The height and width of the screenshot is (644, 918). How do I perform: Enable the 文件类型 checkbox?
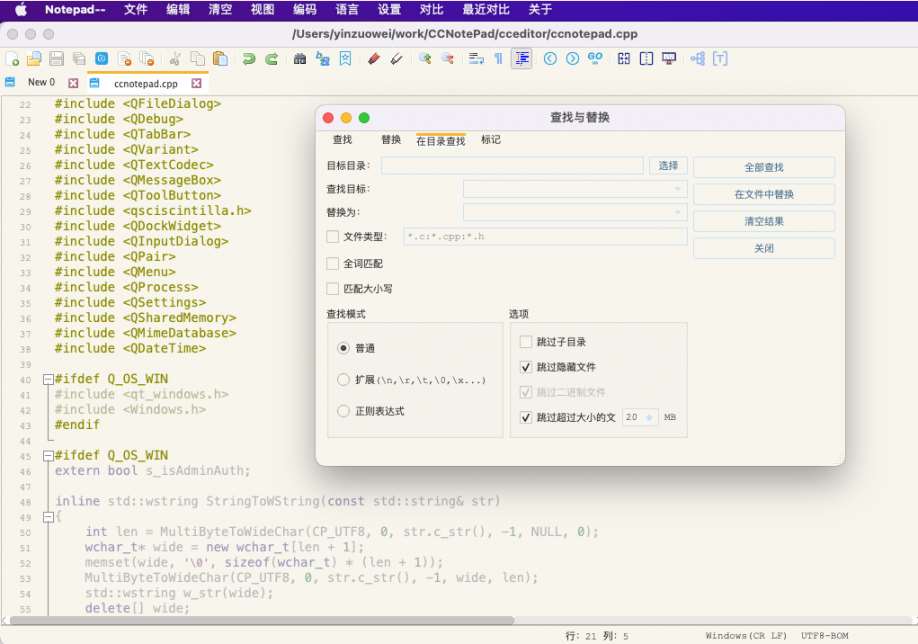coord(333,237)
